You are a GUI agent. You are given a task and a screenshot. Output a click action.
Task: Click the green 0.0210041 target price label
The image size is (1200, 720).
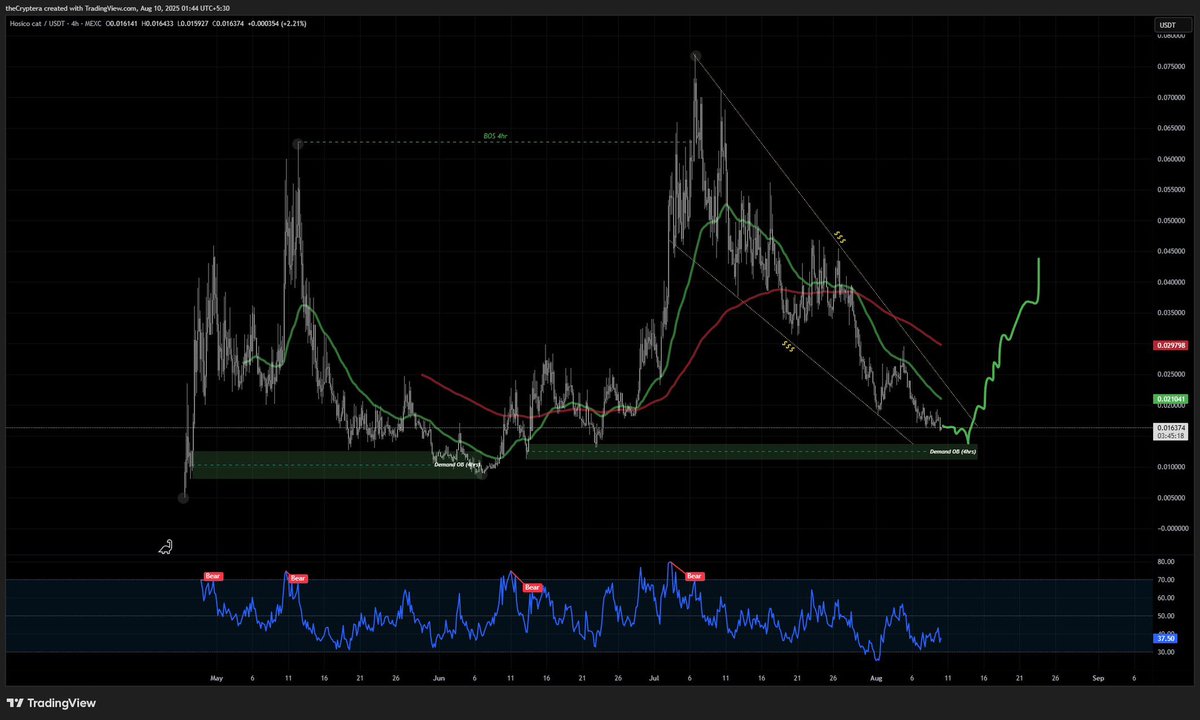[1170, 399]
